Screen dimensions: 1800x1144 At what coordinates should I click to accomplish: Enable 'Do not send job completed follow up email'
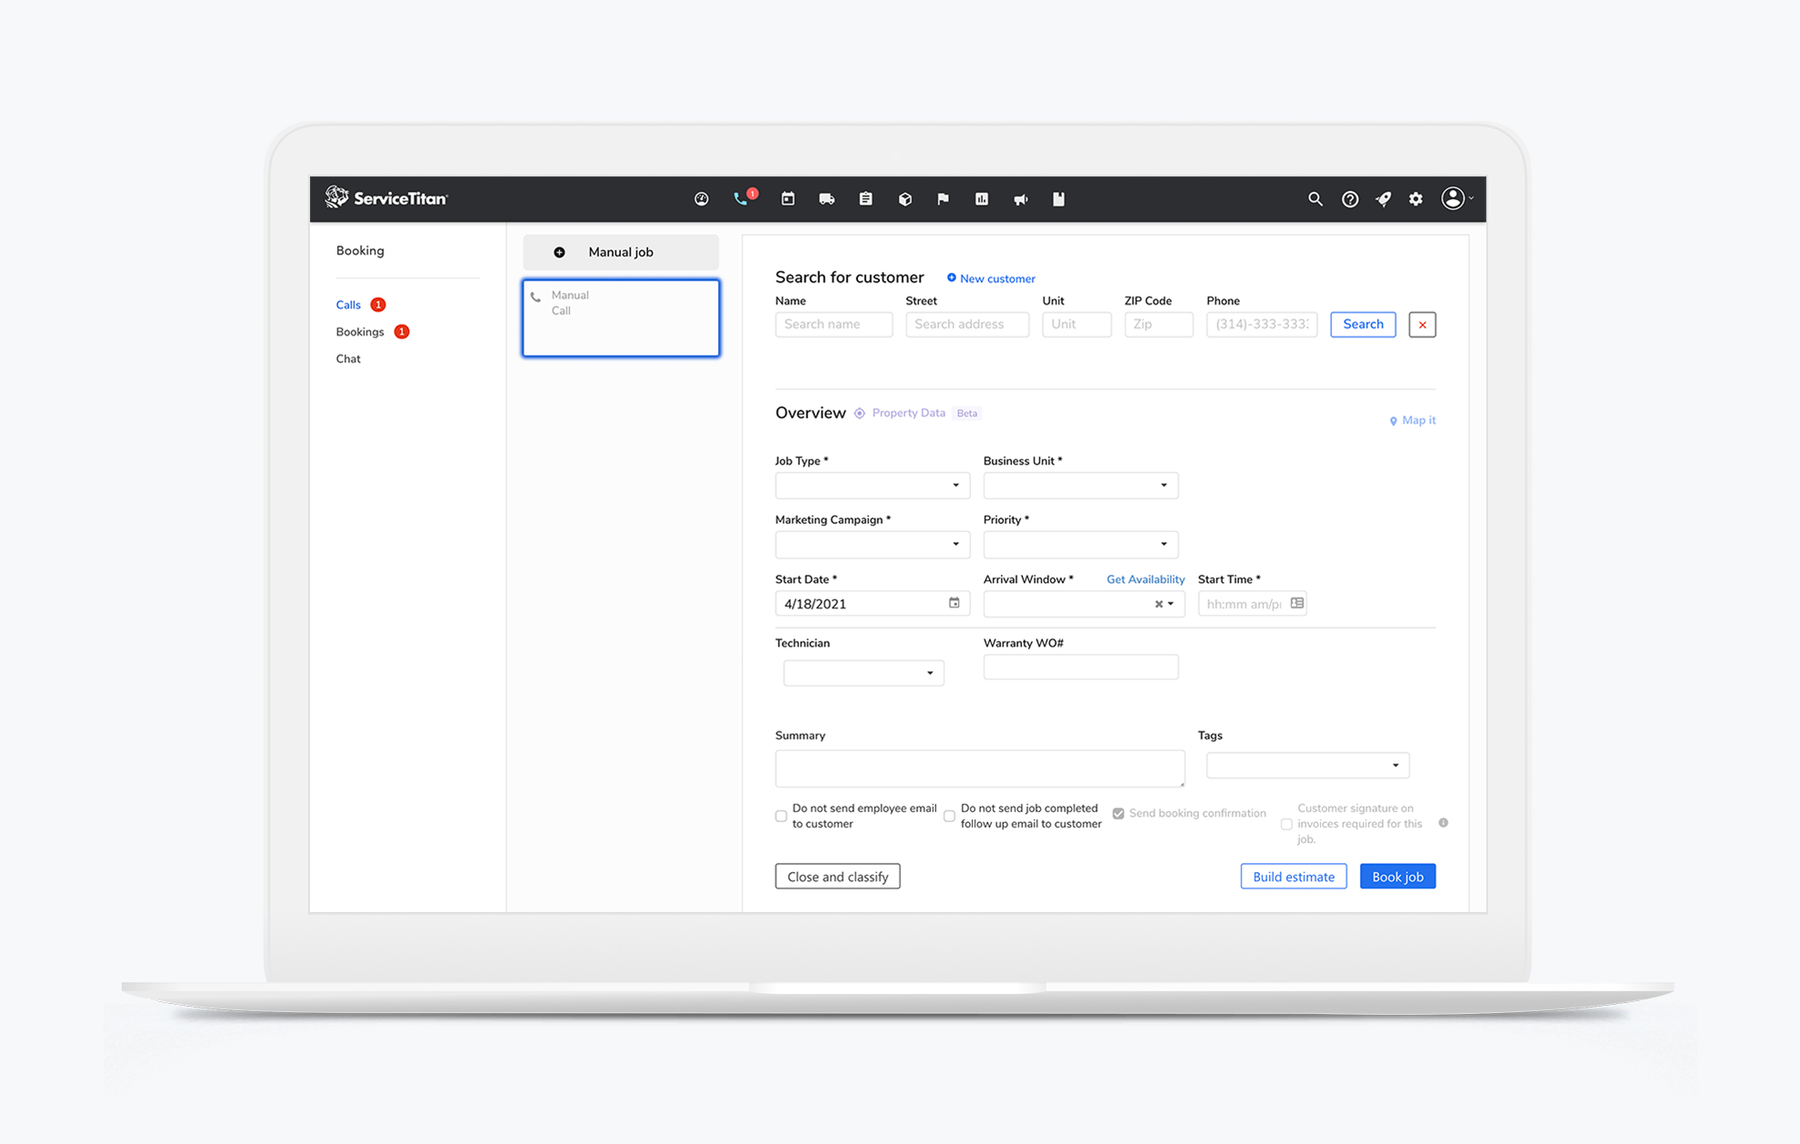tap(949, 816)
